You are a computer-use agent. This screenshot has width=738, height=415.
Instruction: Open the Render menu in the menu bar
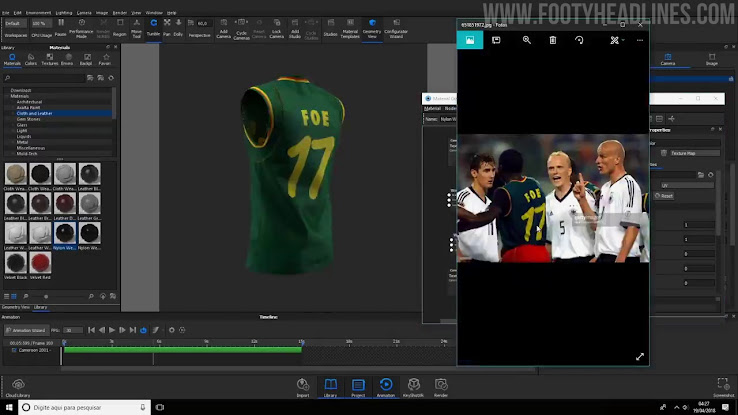[x=120, y=12]
